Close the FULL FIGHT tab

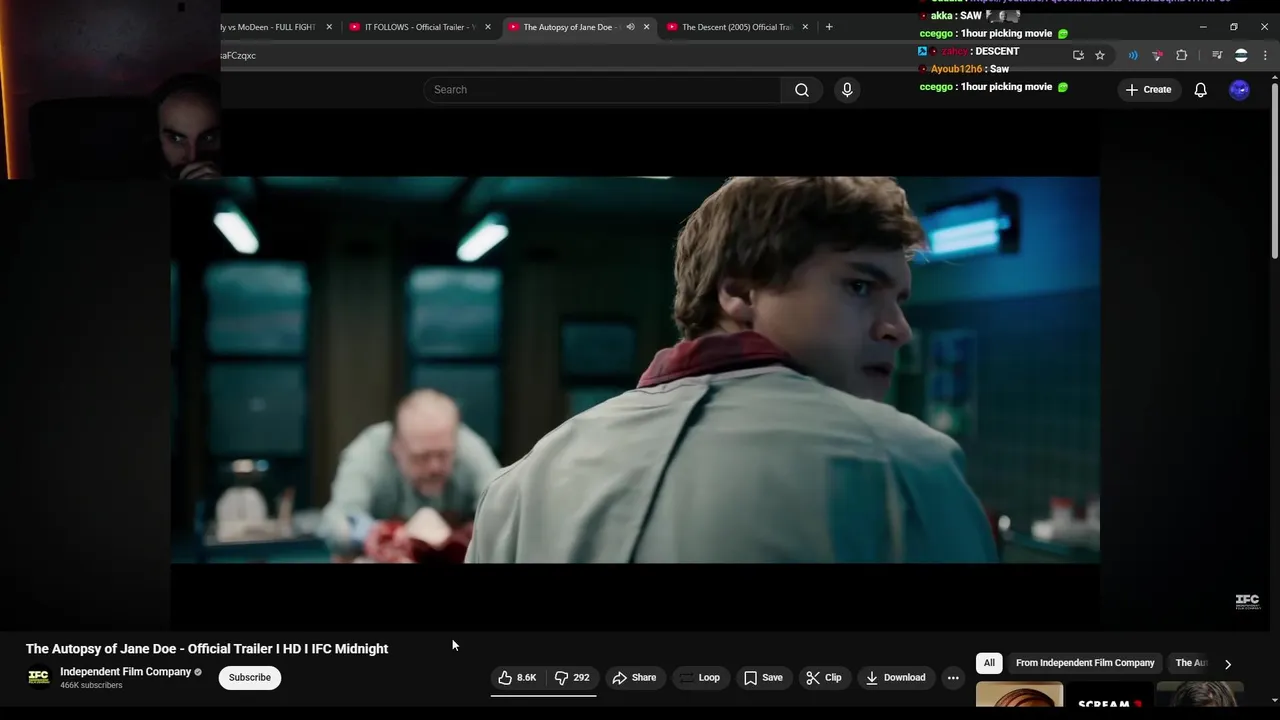328,27
